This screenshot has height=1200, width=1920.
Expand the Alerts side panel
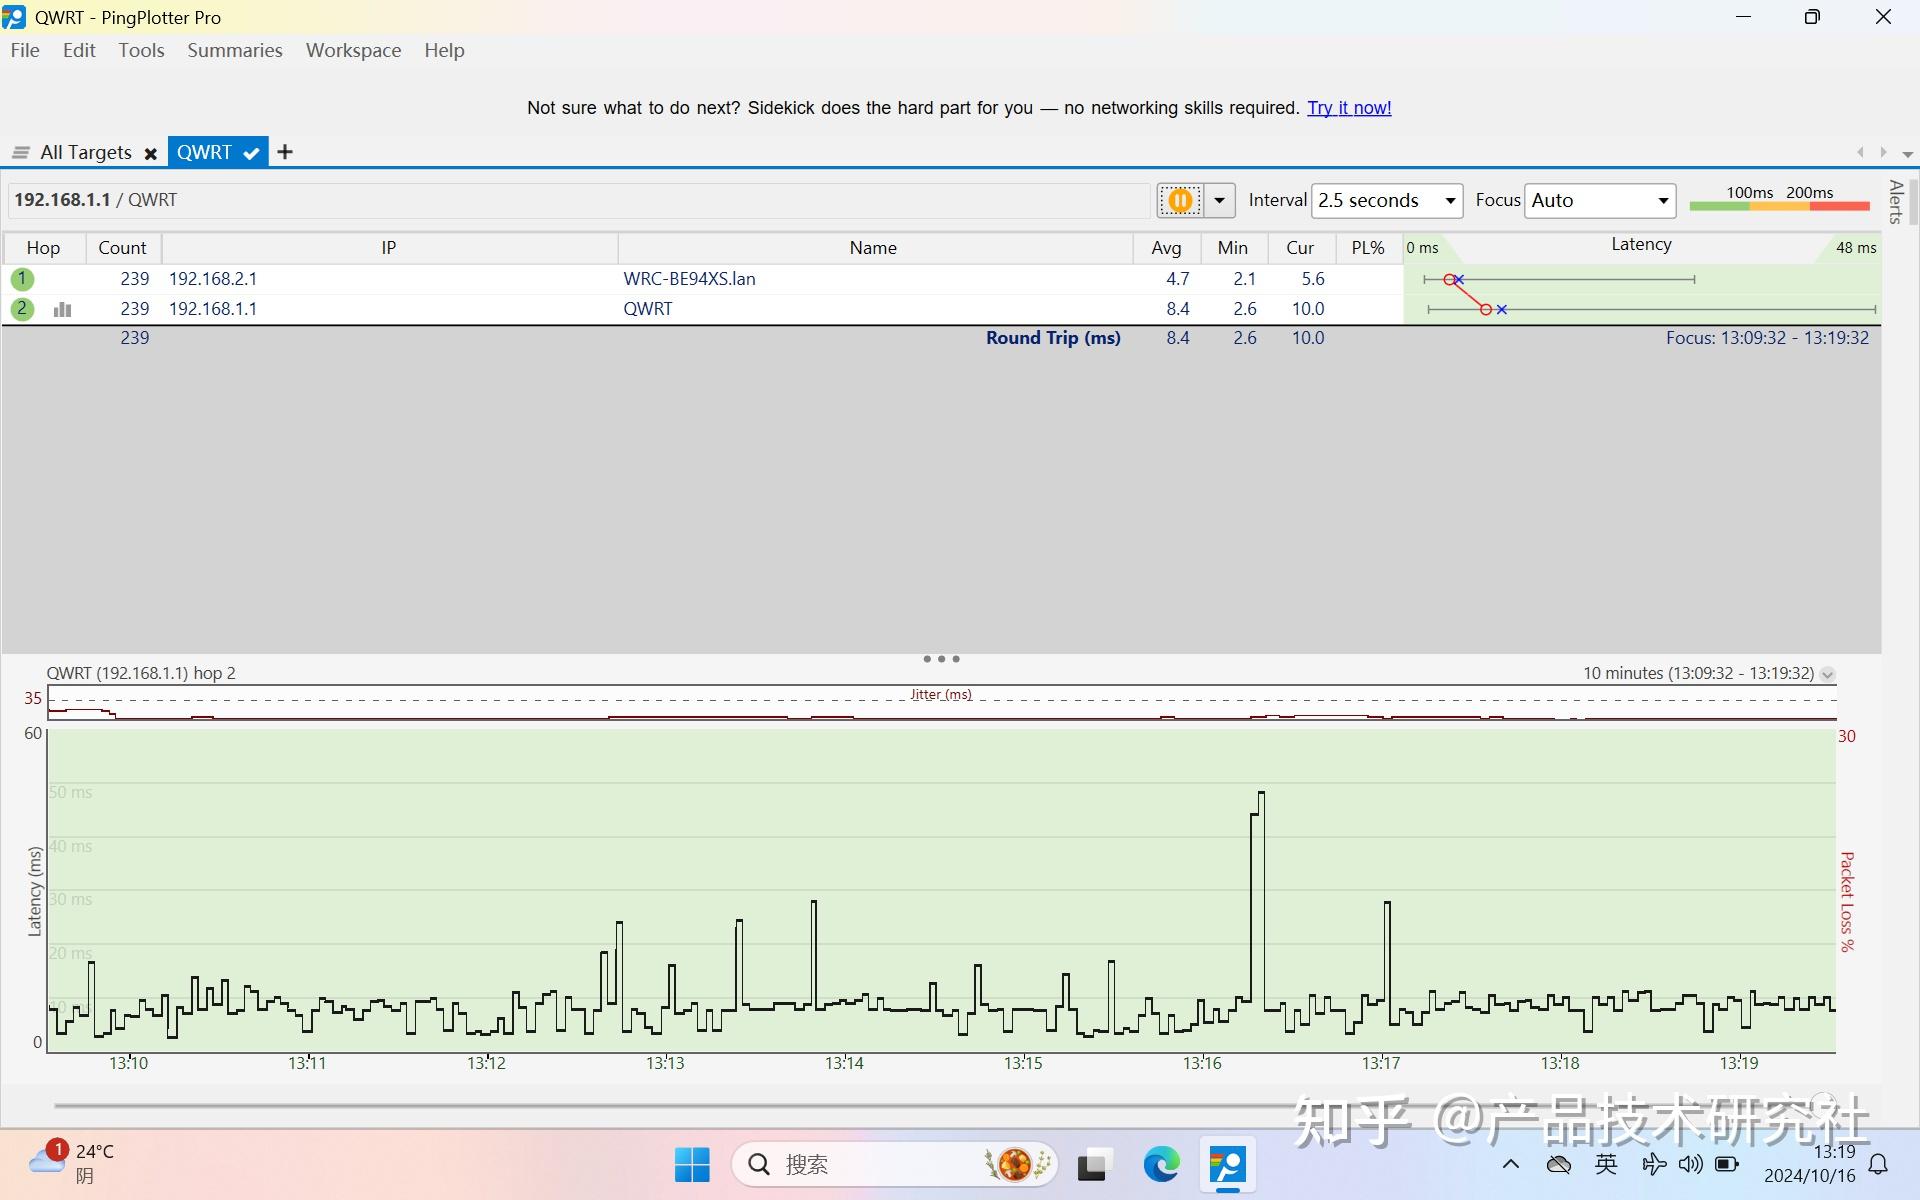(x=1895, y=202)
